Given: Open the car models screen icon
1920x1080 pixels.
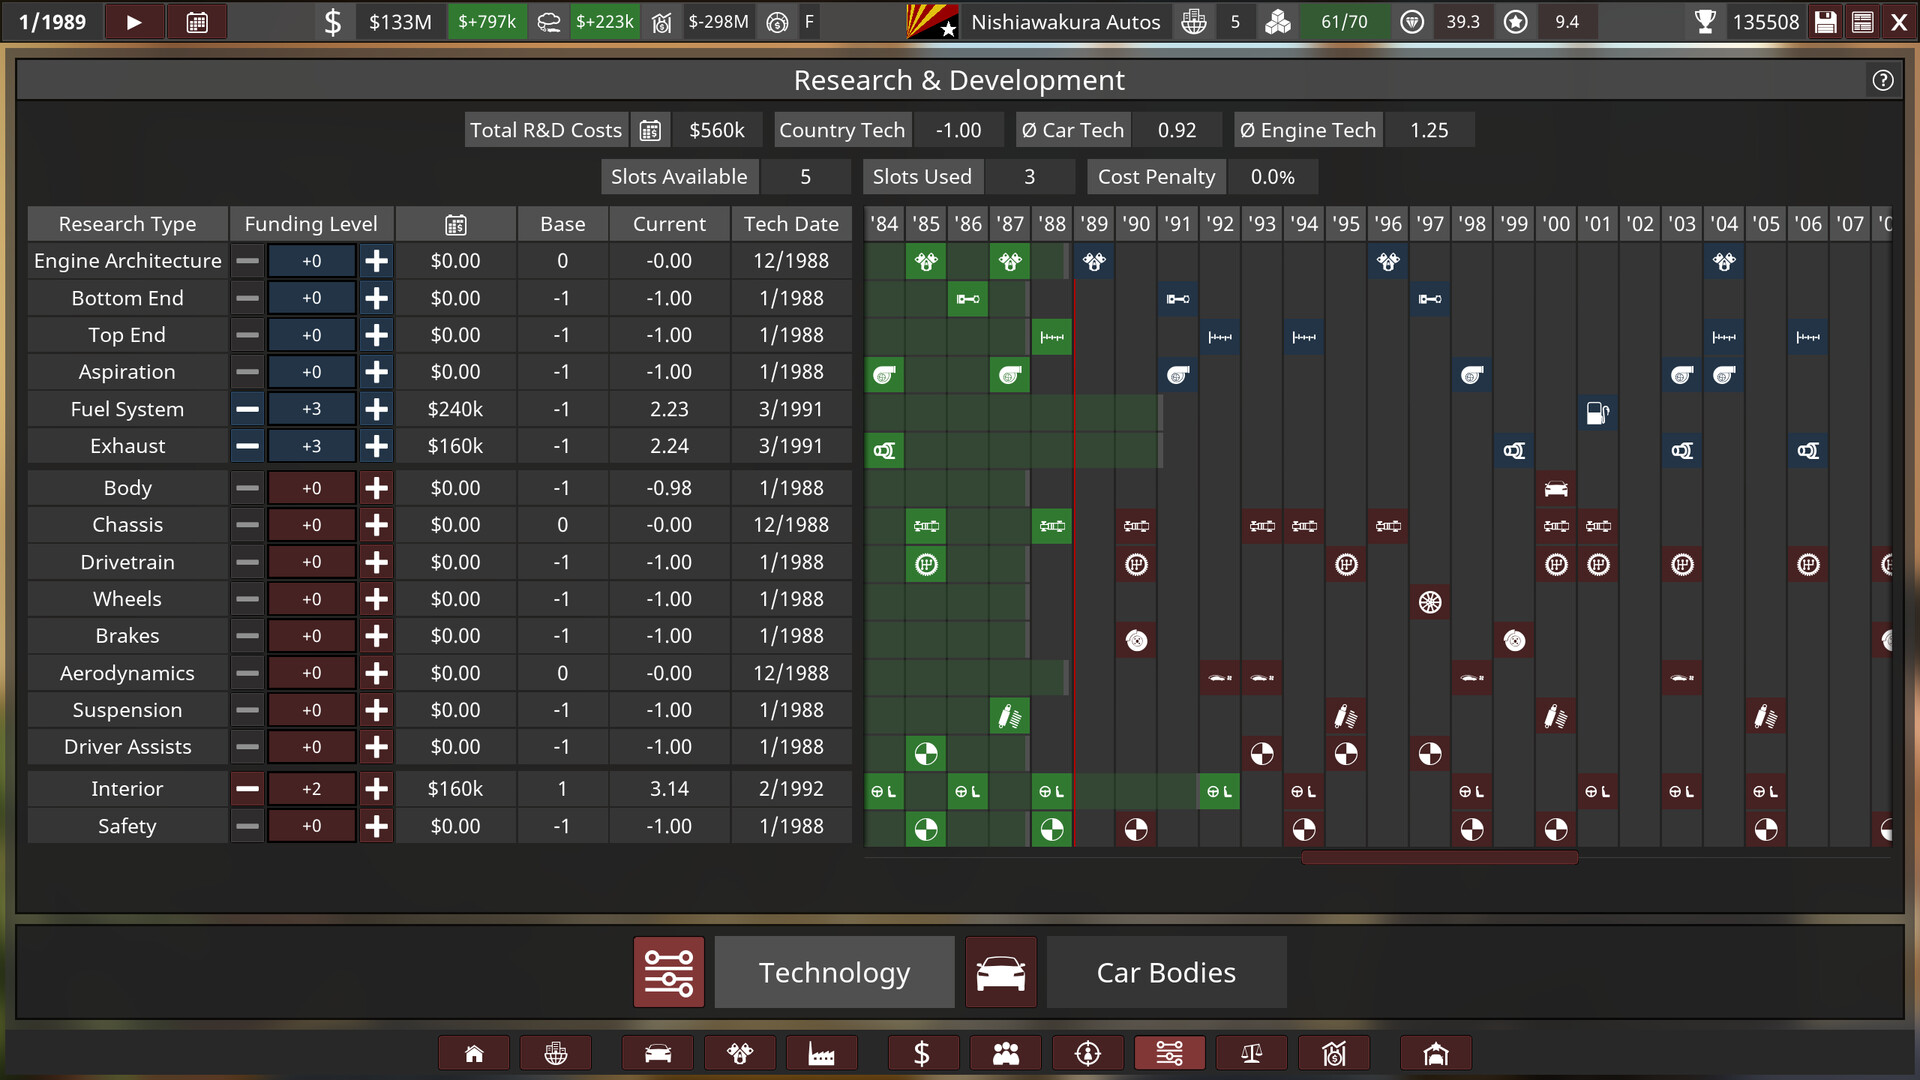Looking at the screenshot, I should (x=657, y=1052).
